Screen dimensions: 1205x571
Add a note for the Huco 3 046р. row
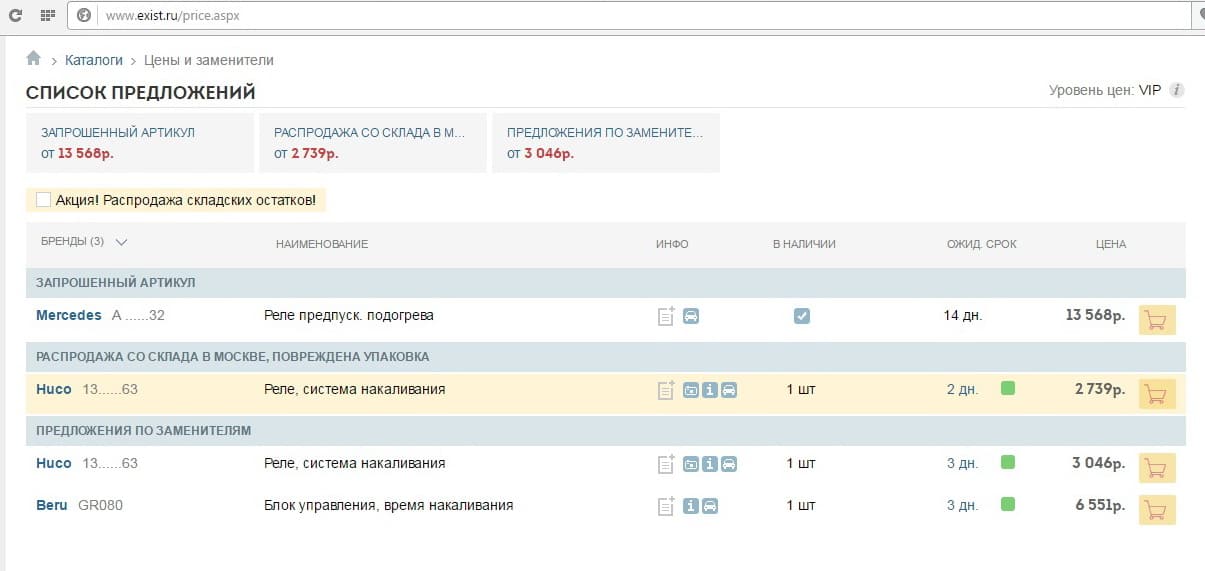coord(666,464)
